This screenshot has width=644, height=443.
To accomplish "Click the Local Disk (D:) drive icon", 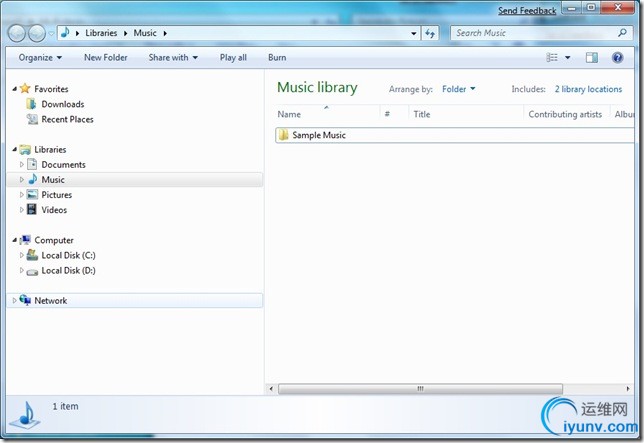I will coord(32,272).
